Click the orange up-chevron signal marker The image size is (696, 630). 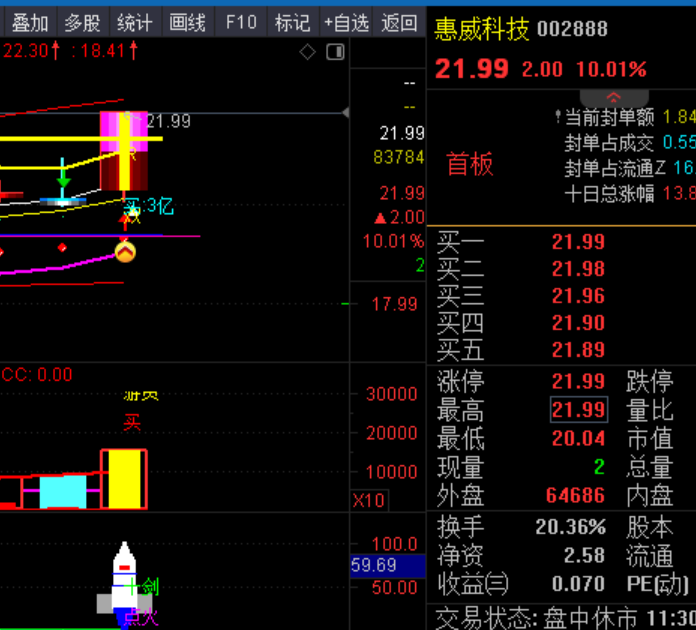125,252
